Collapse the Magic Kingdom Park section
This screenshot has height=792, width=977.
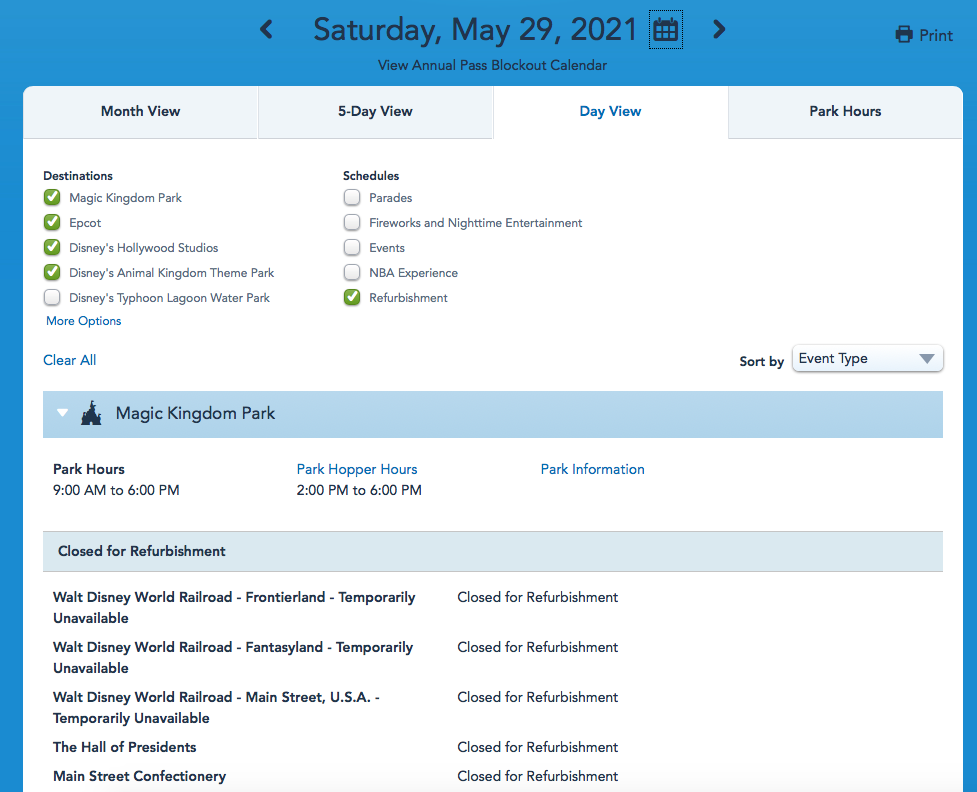63,413
